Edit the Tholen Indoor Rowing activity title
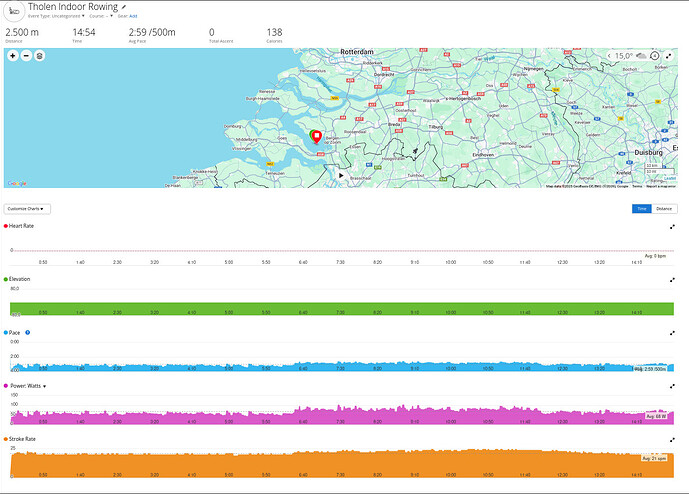Image resolution: width=689 pixels, height=494 pixels. (124, 6)
